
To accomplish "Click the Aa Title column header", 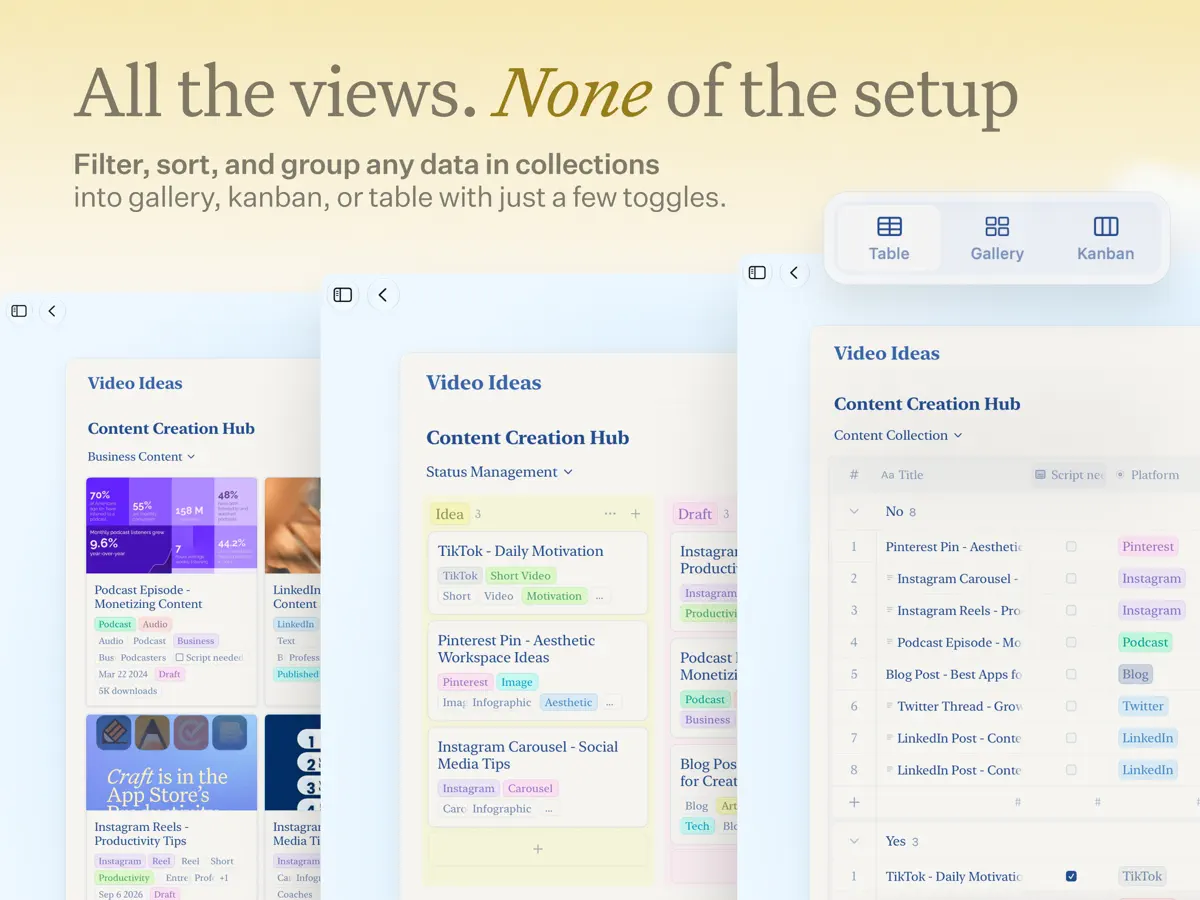I will point(902,475).
